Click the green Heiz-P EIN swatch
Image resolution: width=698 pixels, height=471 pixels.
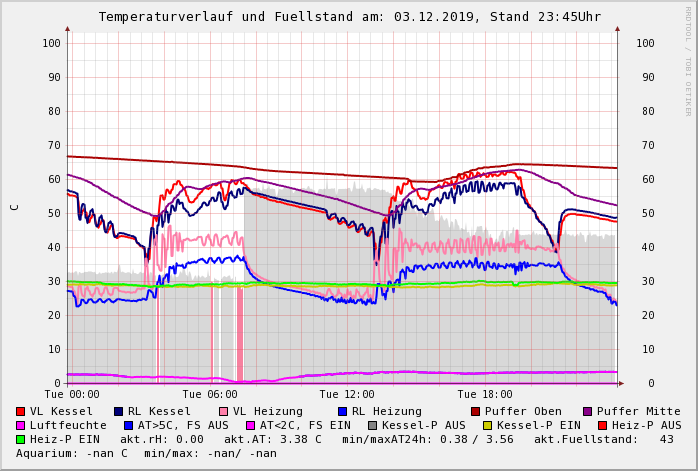click(21, 439)
